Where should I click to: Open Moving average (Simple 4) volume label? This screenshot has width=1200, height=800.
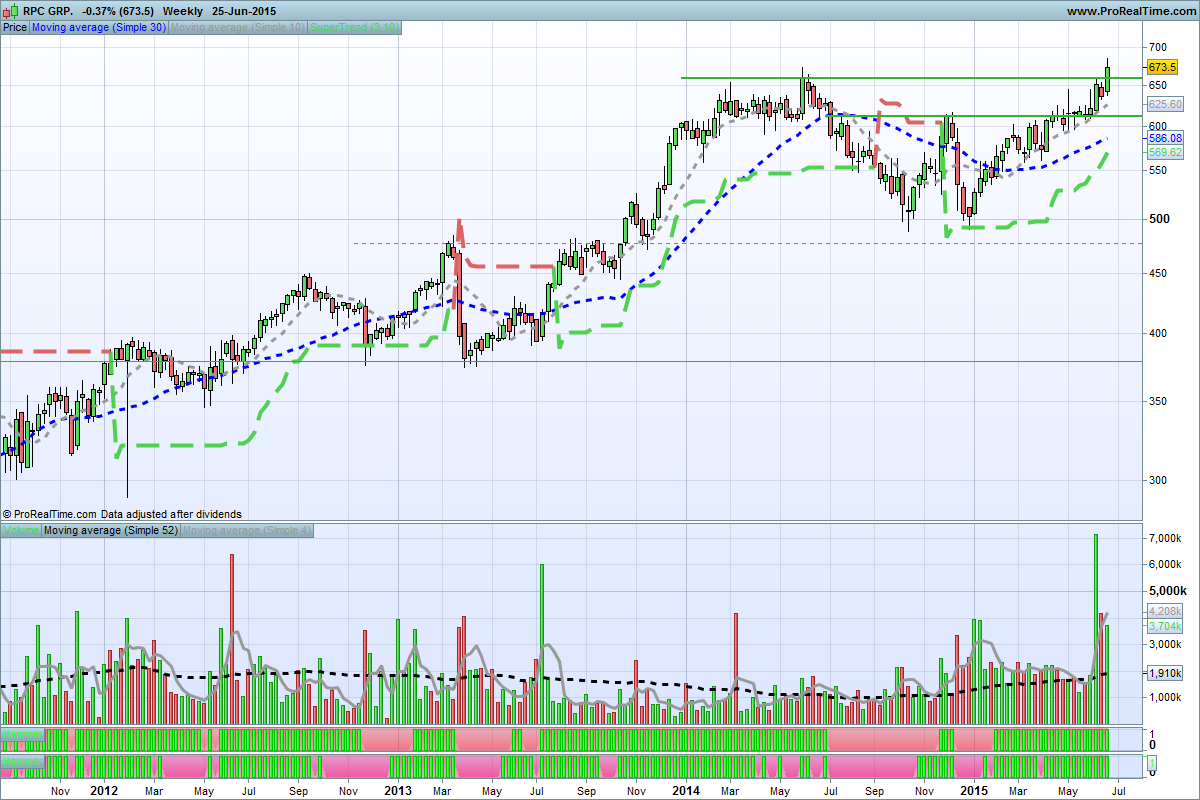pos(246,530)
